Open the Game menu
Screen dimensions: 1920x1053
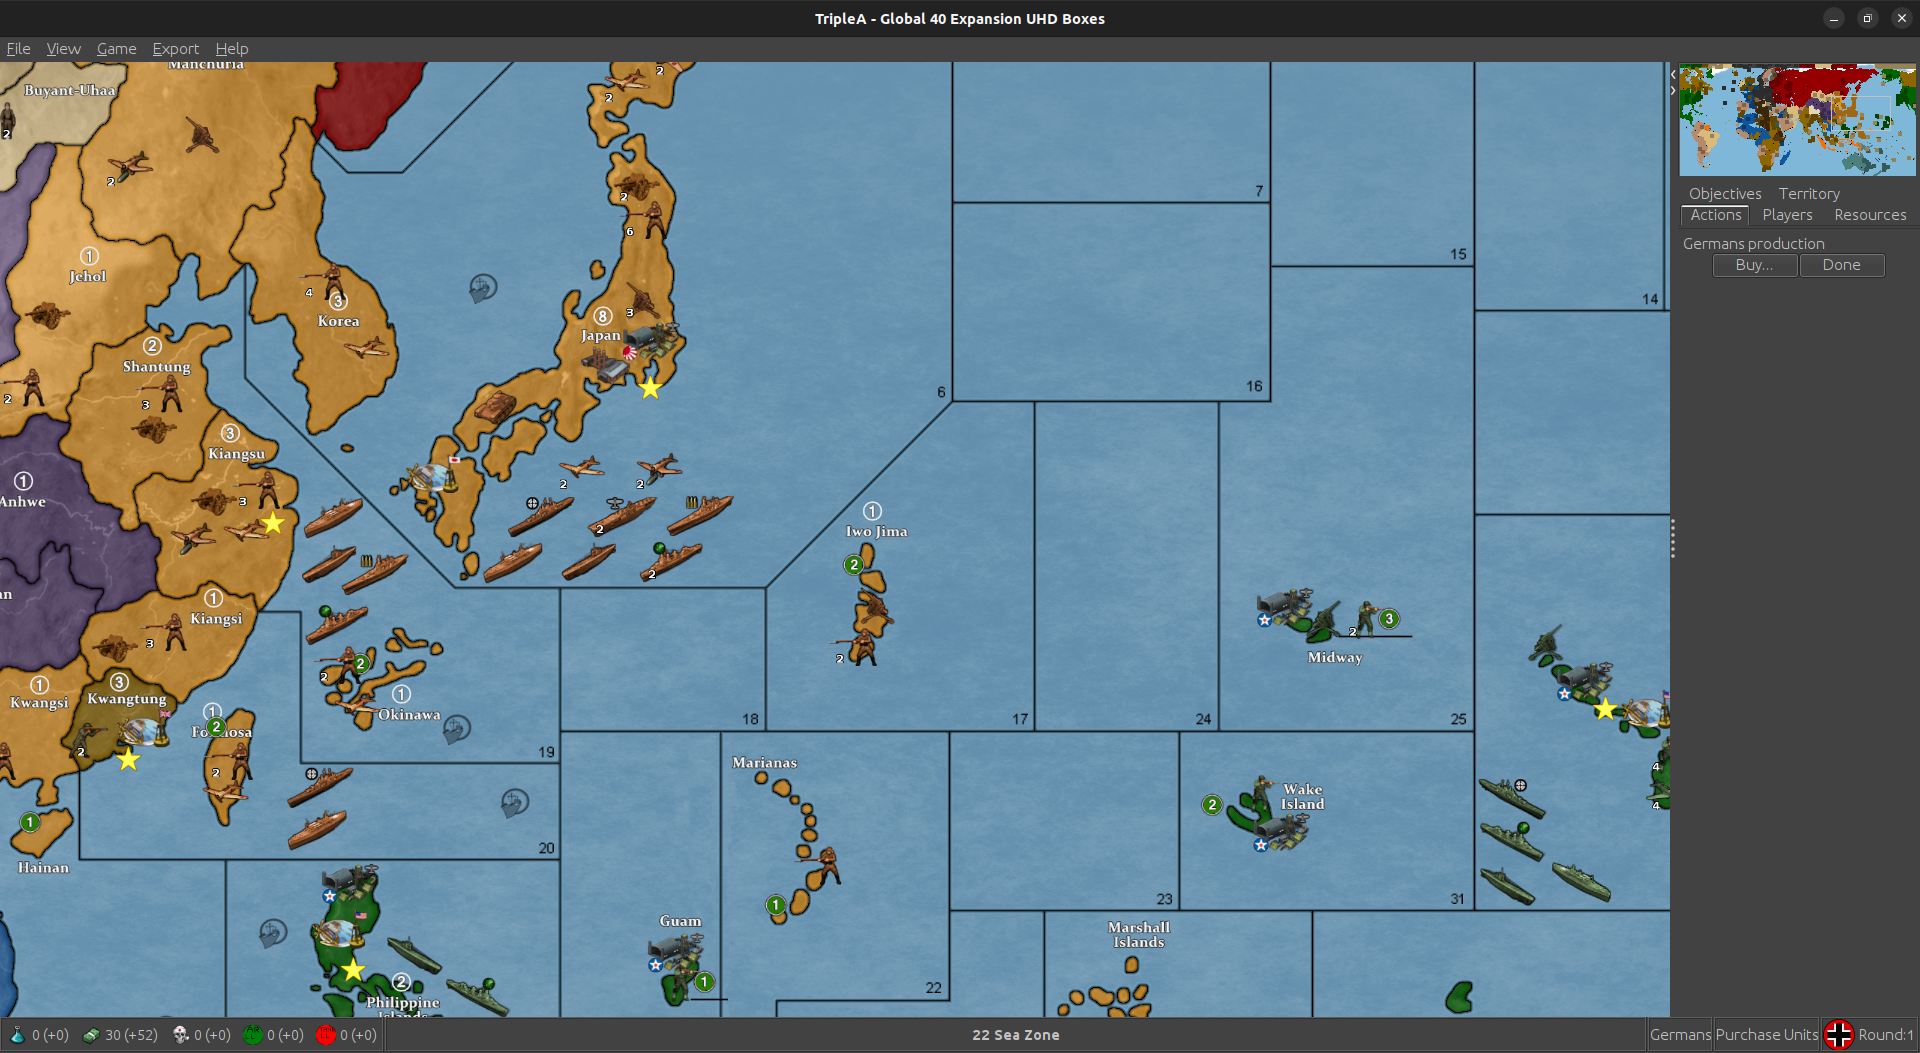pyautogui.click(x=116, y=48)
